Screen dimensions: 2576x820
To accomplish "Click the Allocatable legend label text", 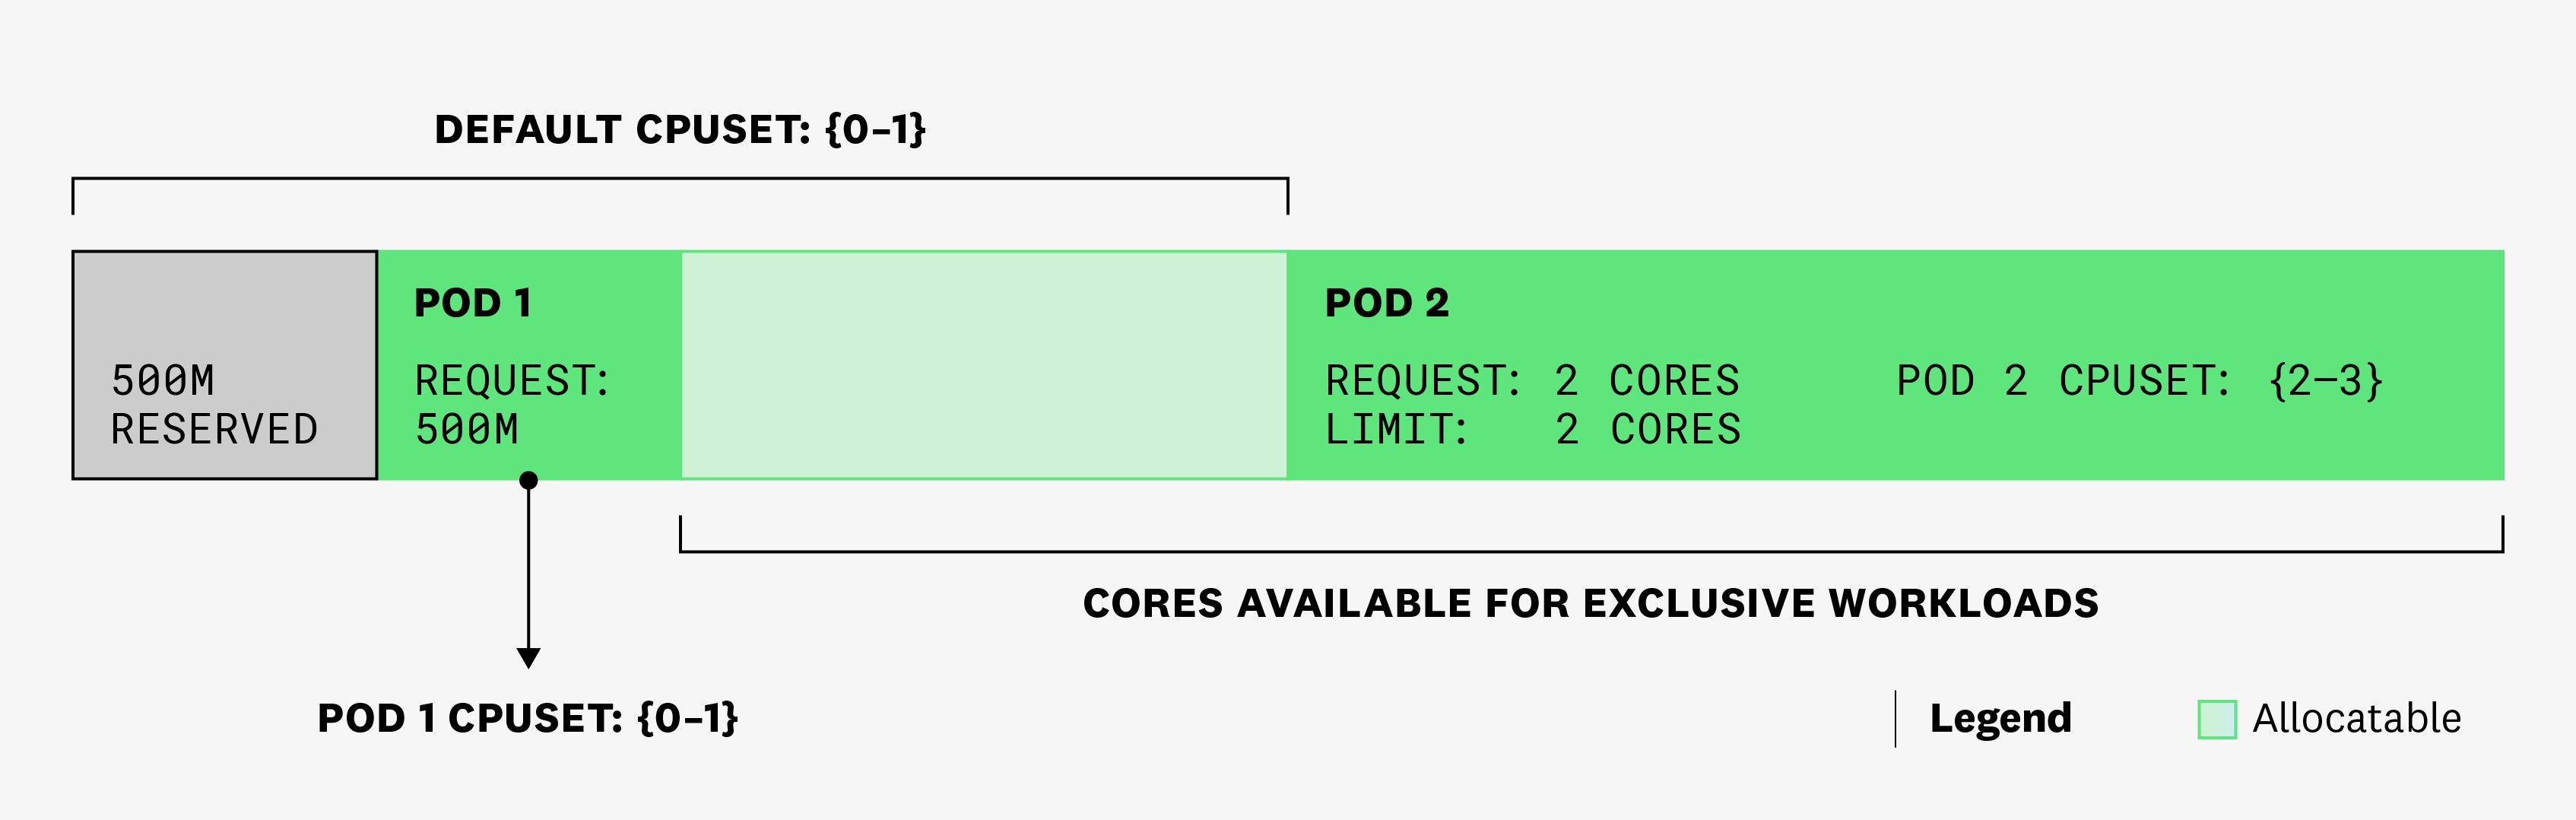I will click(x=2356, y=718).
